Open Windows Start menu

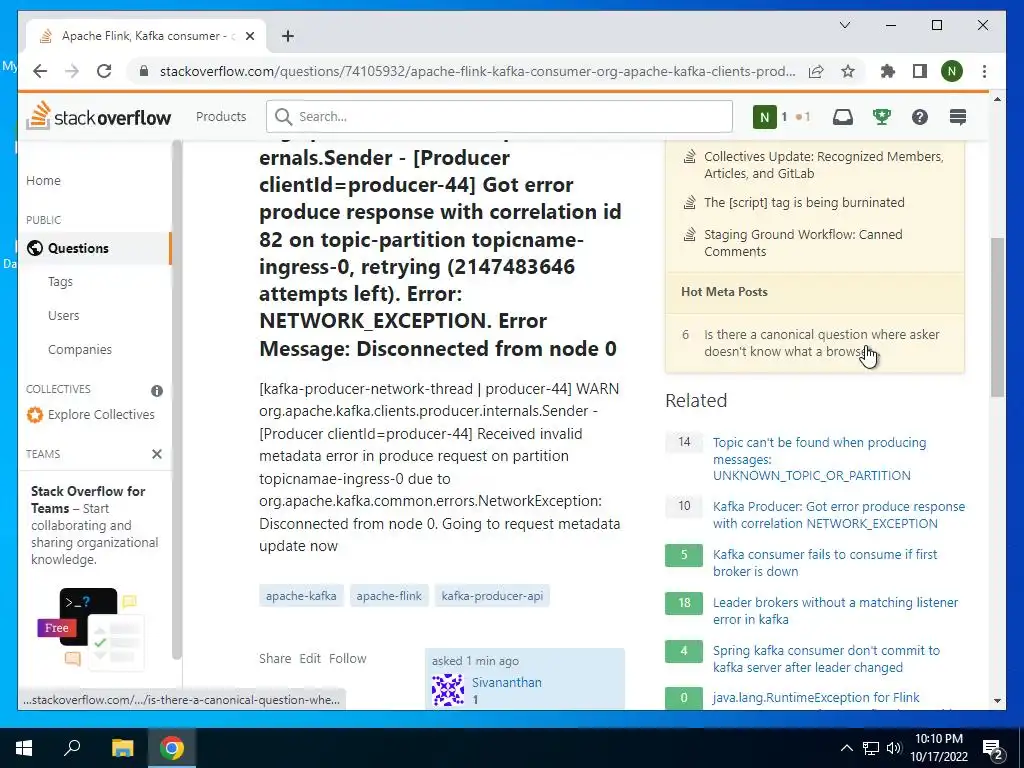pyautogui.click(x=24, y=748)
